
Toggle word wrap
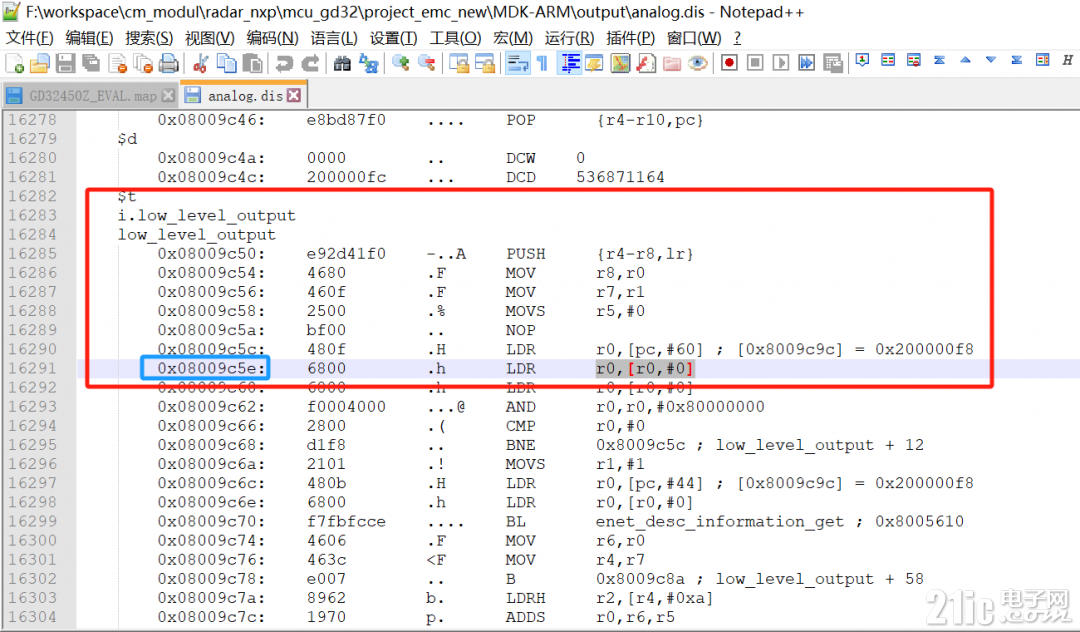pyautogui.click(x=517, y=63)
